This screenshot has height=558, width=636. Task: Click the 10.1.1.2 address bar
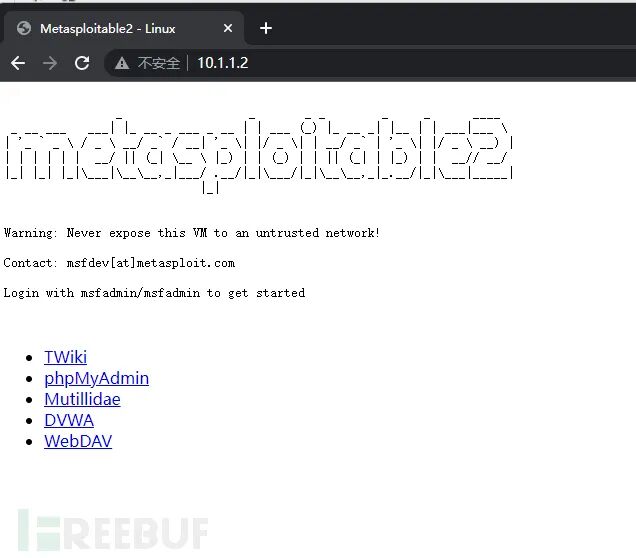click(370, 63)
